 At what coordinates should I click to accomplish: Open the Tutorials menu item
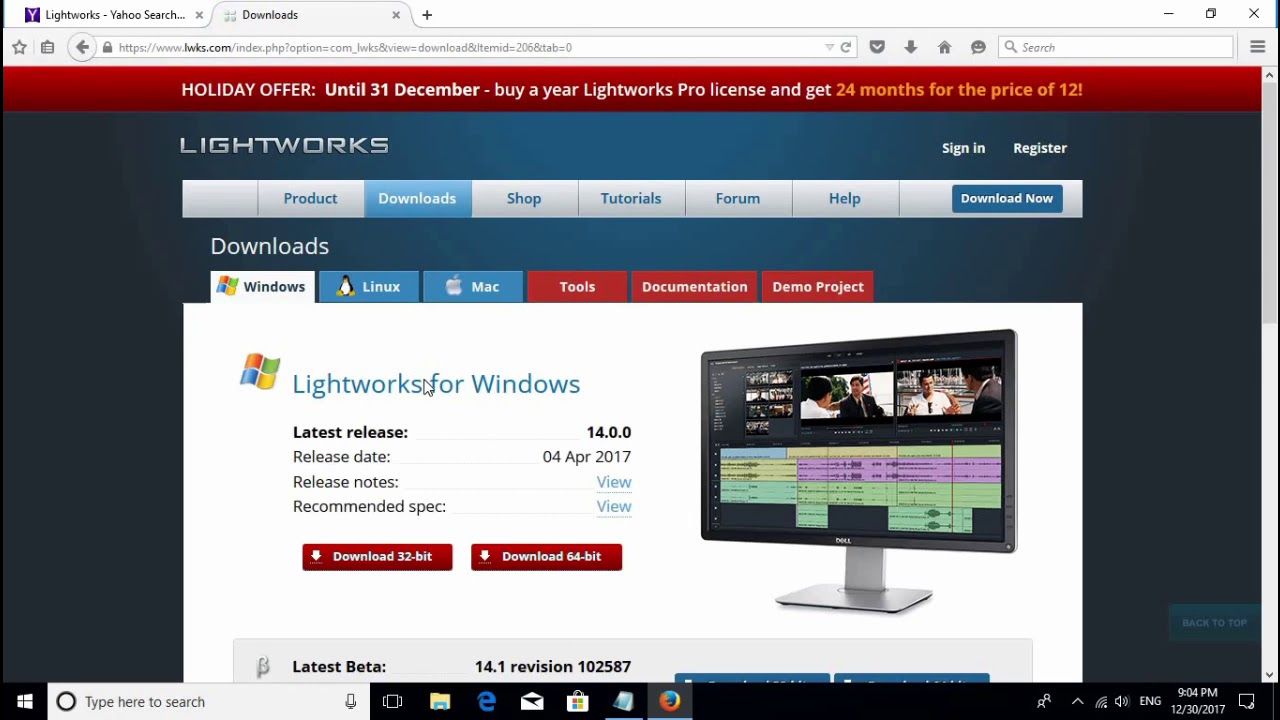pyautogui.click(x=631, y=198)
